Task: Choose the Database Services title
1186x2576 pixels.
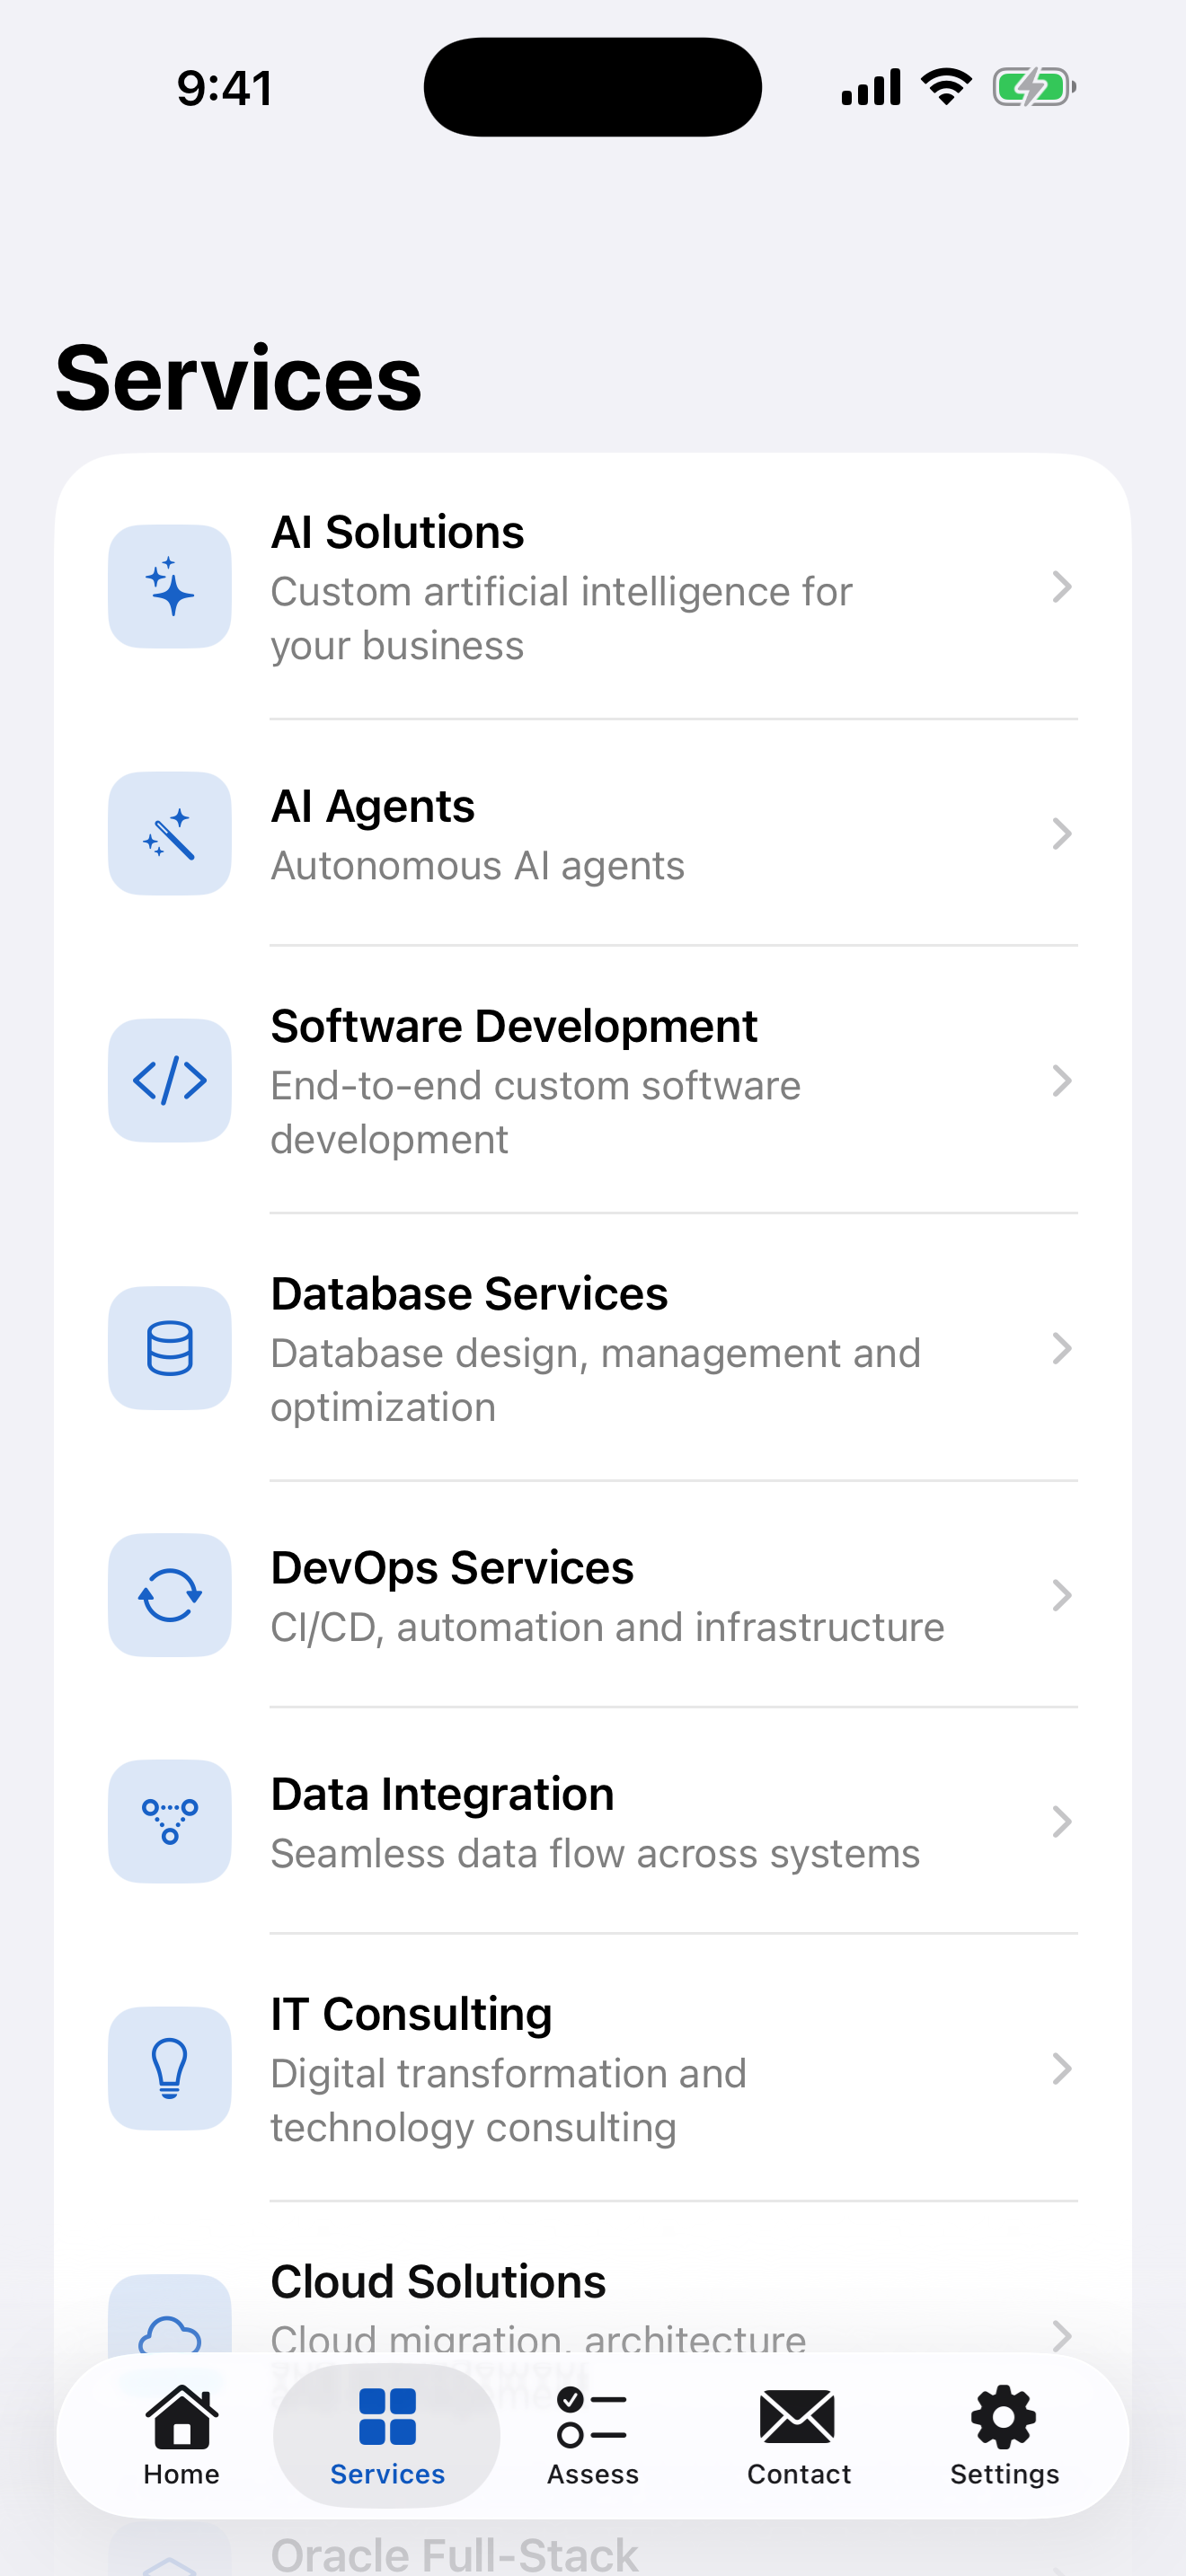Action: (x=469, y=1294)
